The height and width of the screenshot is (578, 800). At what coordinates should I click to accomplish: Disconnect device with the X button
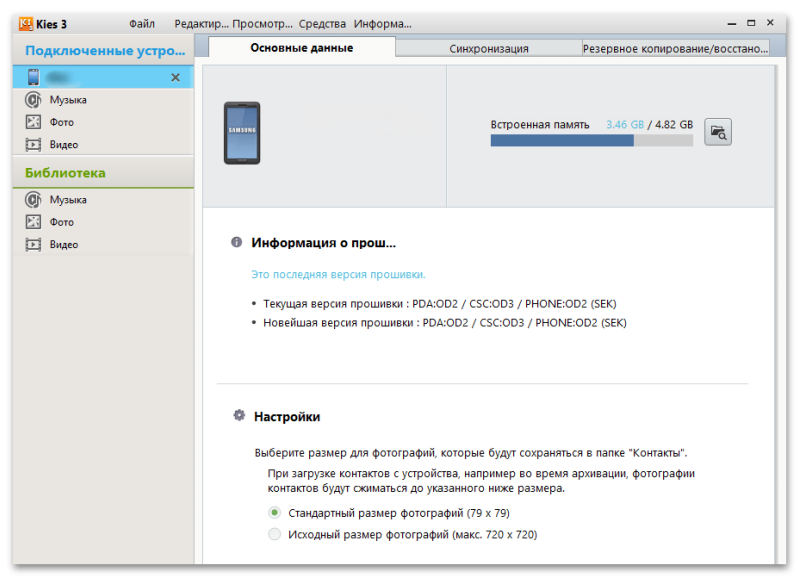(x=176, y=78)
